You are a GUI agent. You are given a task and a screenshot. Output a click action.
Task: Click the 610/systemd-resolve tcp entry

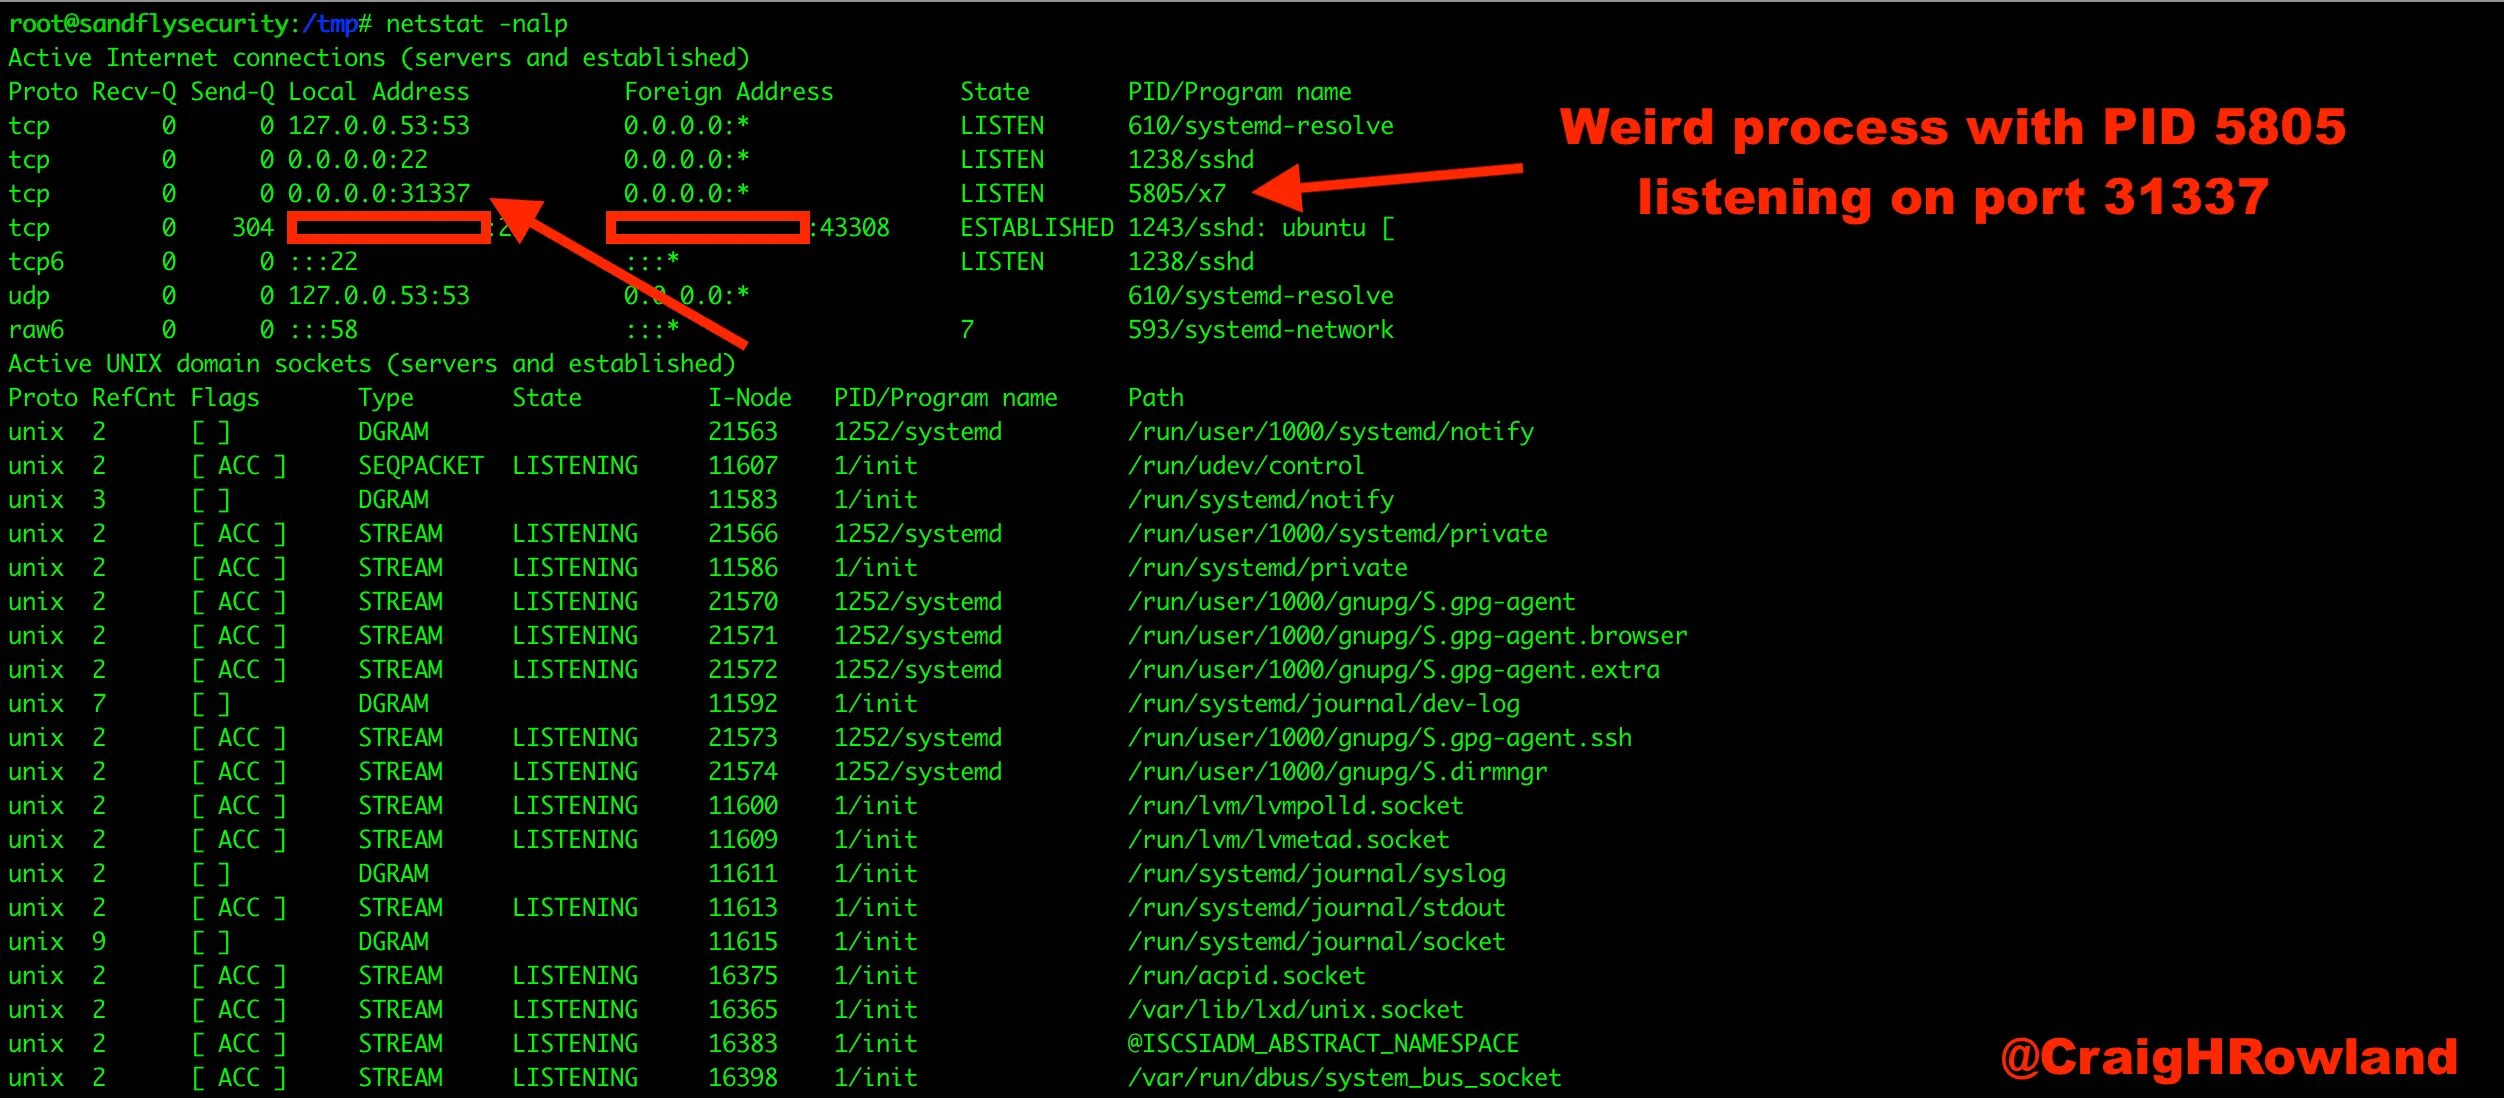(1260, 126)
